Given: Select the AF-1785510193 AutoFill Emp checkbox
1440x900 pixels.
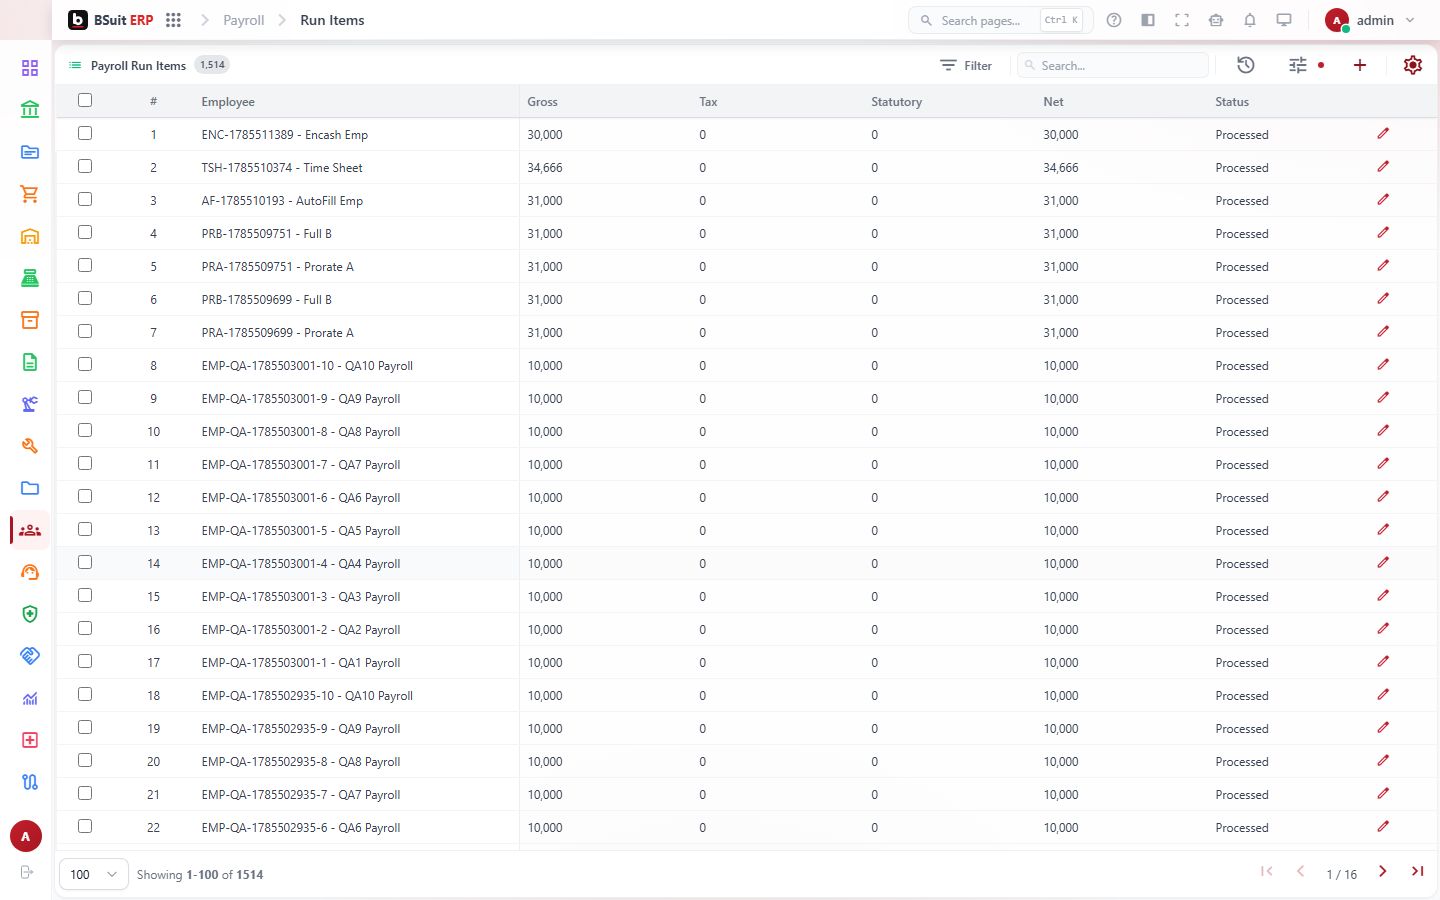Looking at the screenshot, I should 85,199.
